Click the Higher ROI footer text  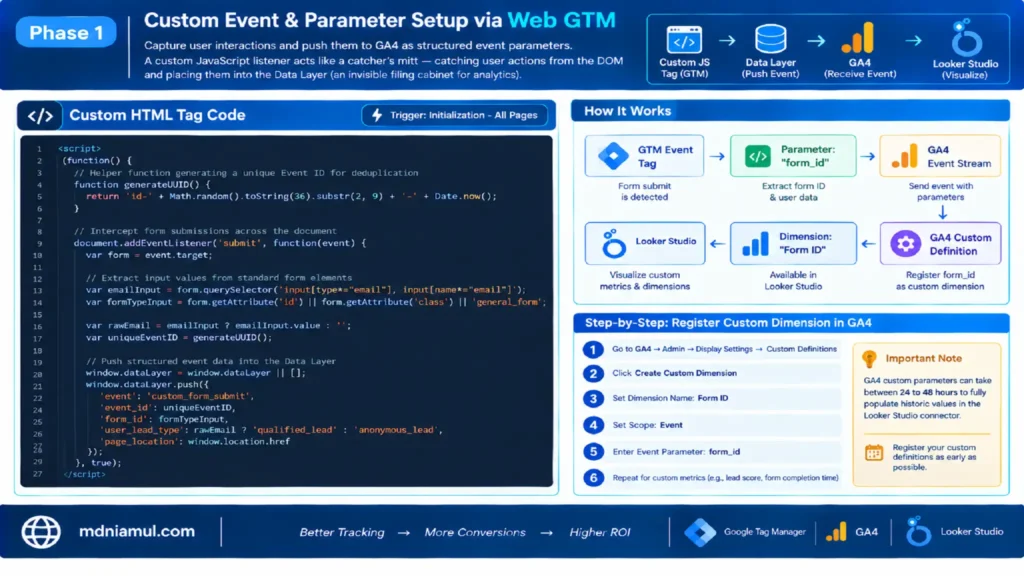600,533
